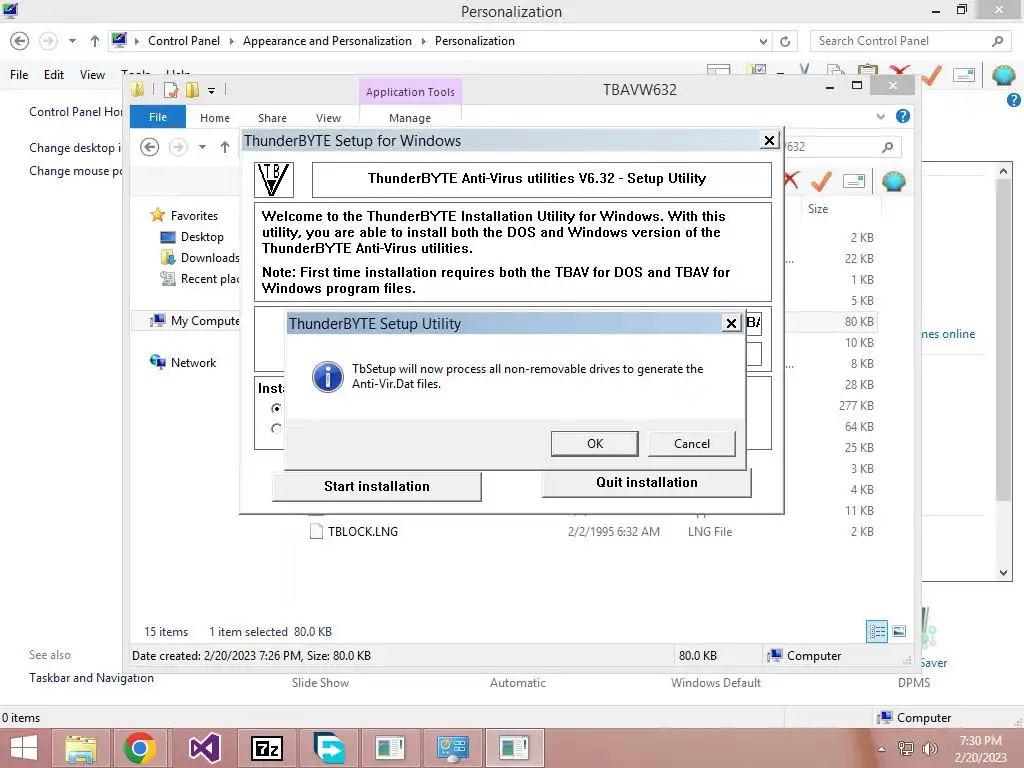Click the properties card icon in Personalization toolbar
This screenshot has height=768, width=1024.
964,75
